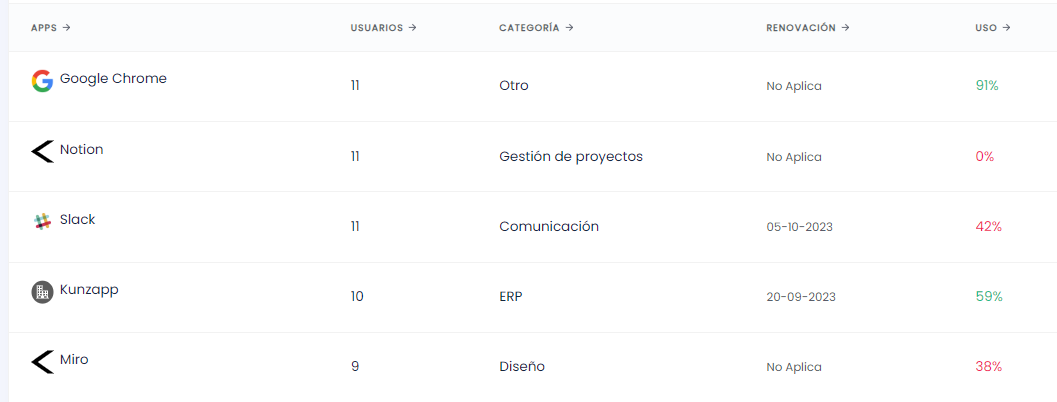This screenshot has height=402, width=1057.
Task: Sort by the USO column arrow
Action: point(1006,28)
